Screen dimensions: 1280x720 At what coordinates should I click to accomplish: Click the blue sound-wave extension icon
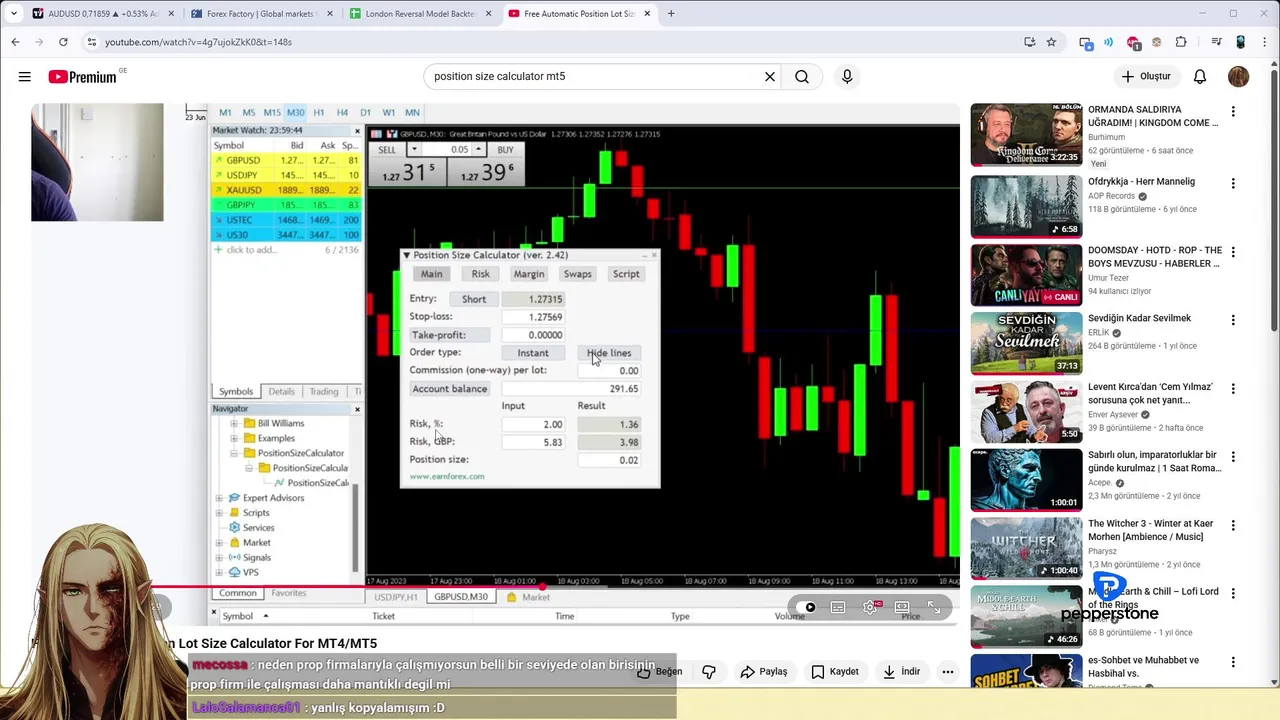[1109, 42]
